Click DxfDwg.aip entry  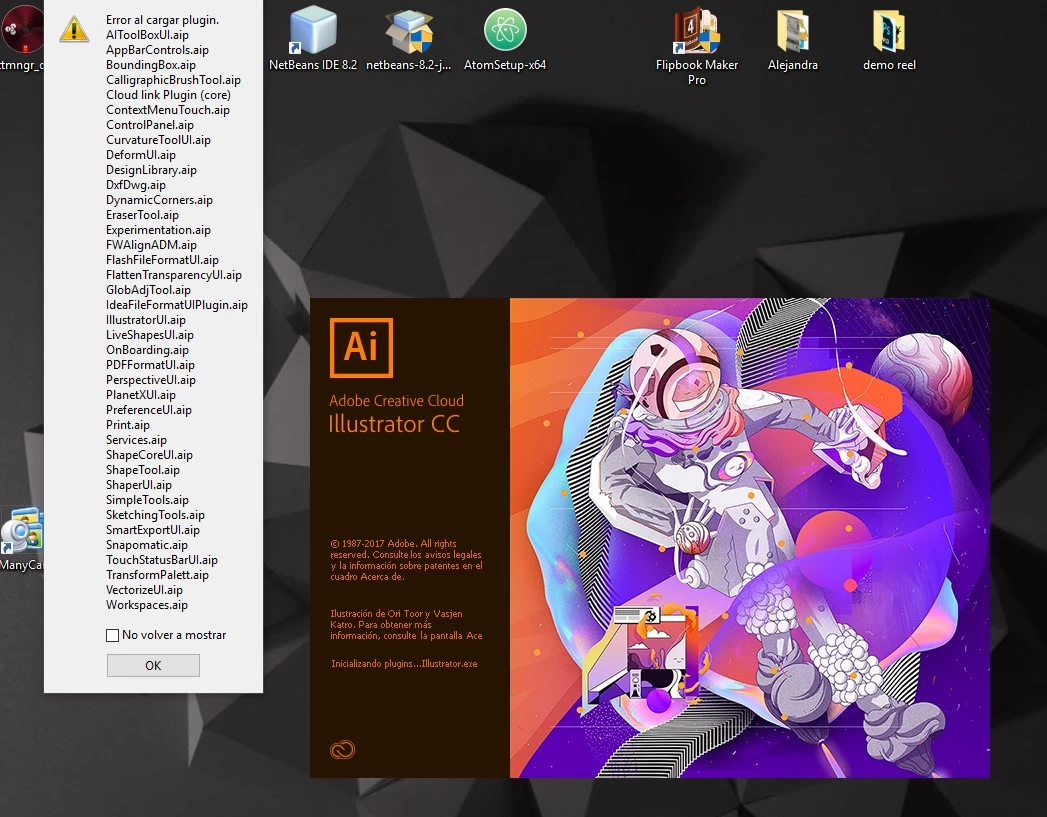pyautogui.click(x=136, y=185)
